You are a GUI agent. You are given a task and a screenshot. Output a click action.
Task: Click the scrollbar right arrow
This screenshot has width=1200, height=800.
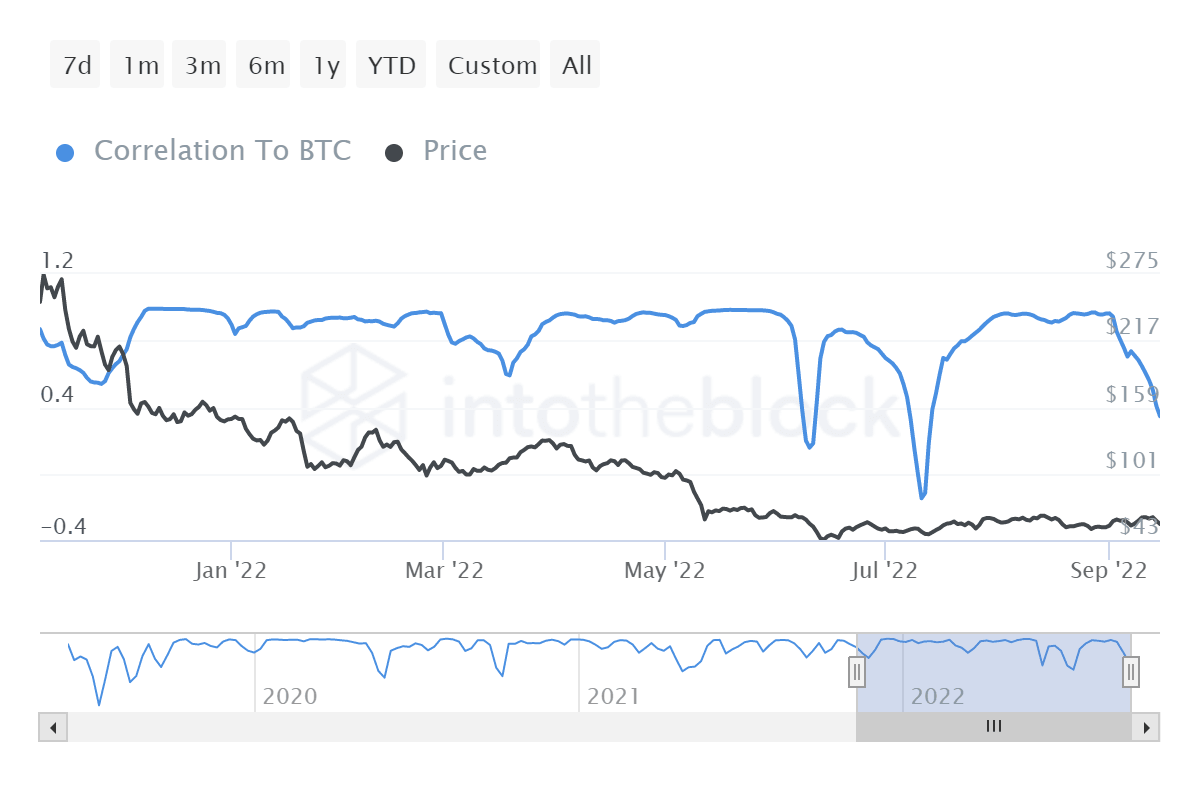point(1146,727)
